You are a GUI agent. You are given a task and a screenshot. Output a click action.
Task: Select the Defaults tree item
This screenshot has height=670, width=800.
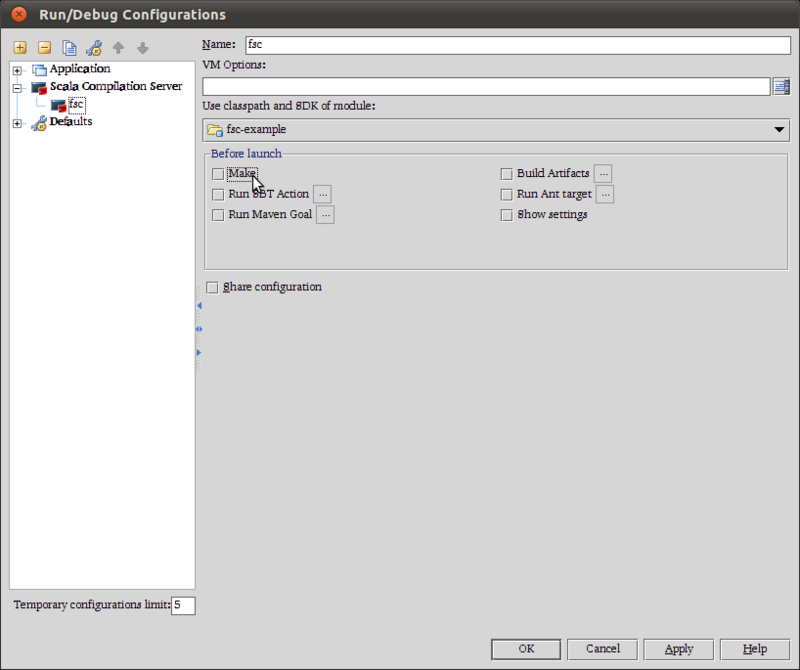[71, 122]
